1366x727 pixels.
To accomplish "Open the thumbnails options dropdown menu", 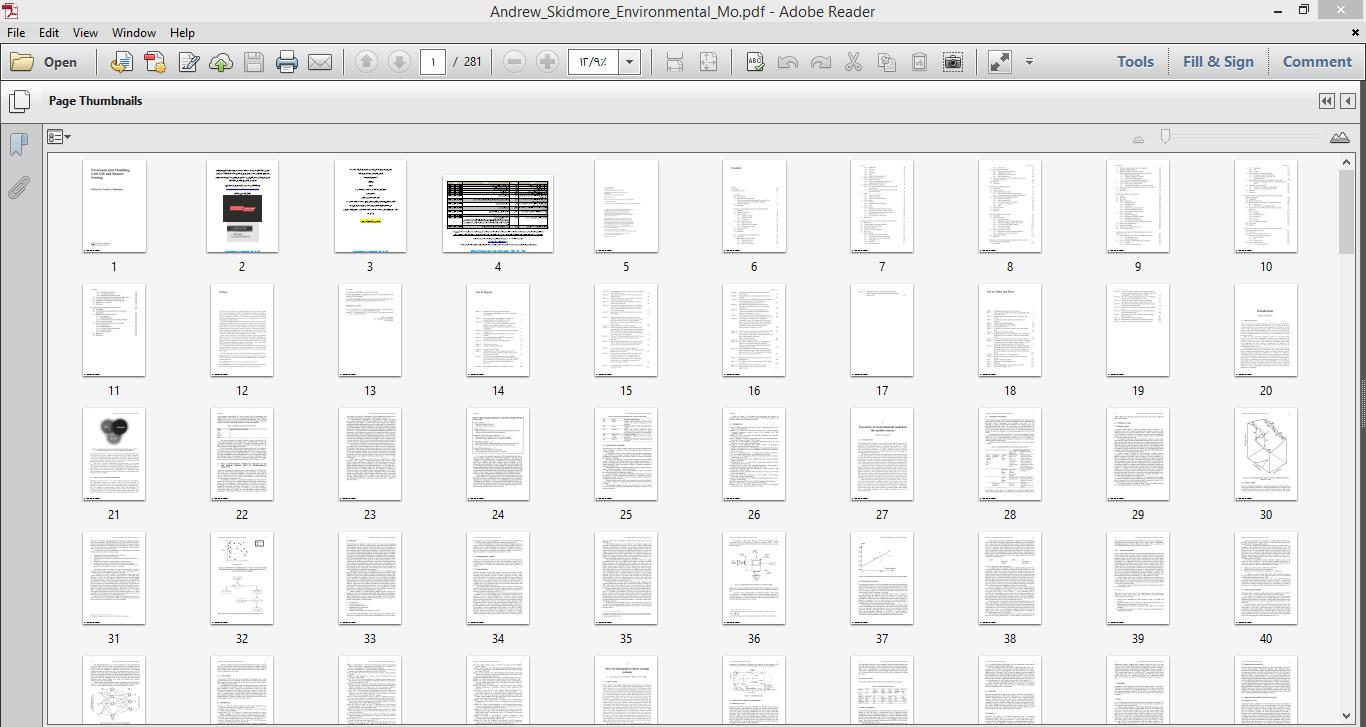I will (x=59, y=137).
